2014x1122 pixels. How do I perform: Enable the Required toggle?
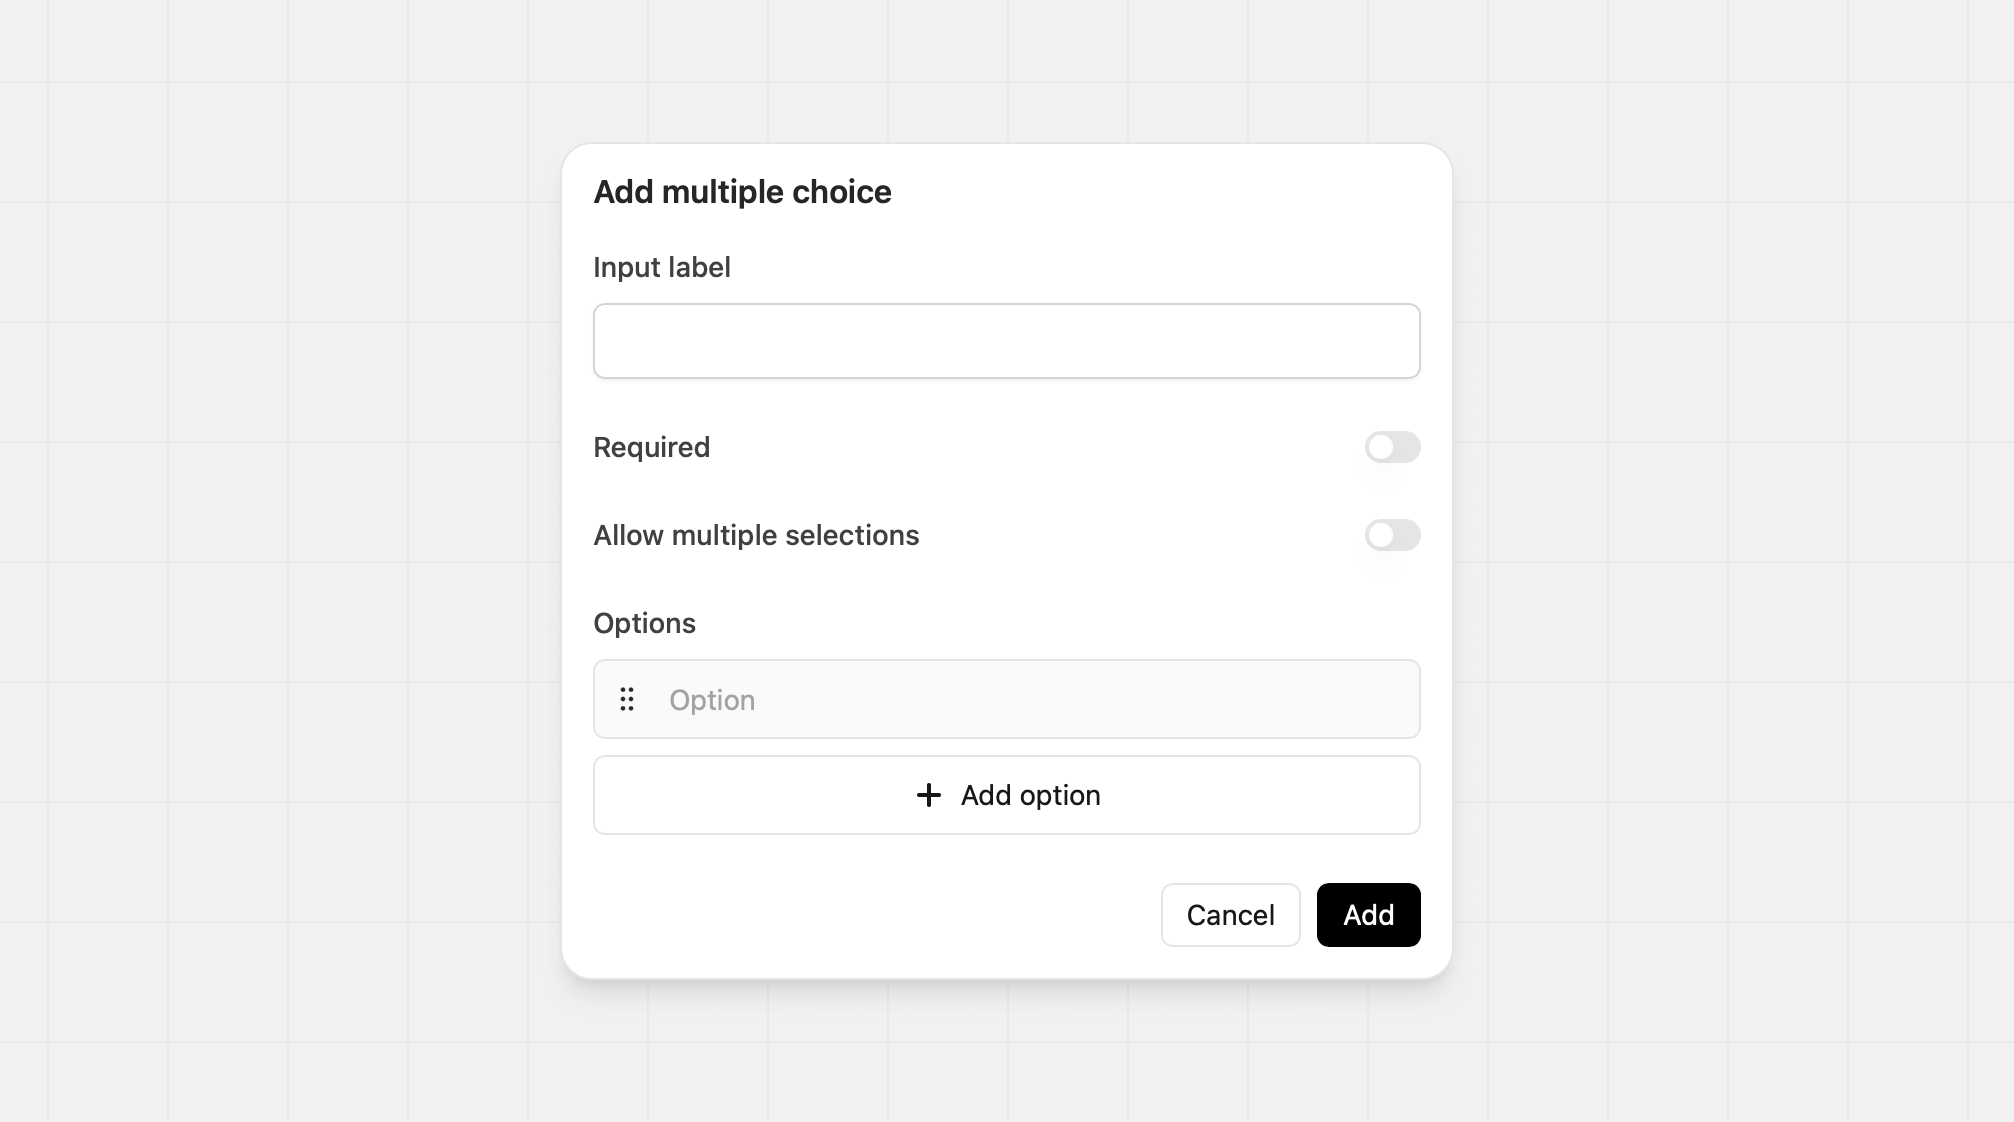coord(1392,447)
